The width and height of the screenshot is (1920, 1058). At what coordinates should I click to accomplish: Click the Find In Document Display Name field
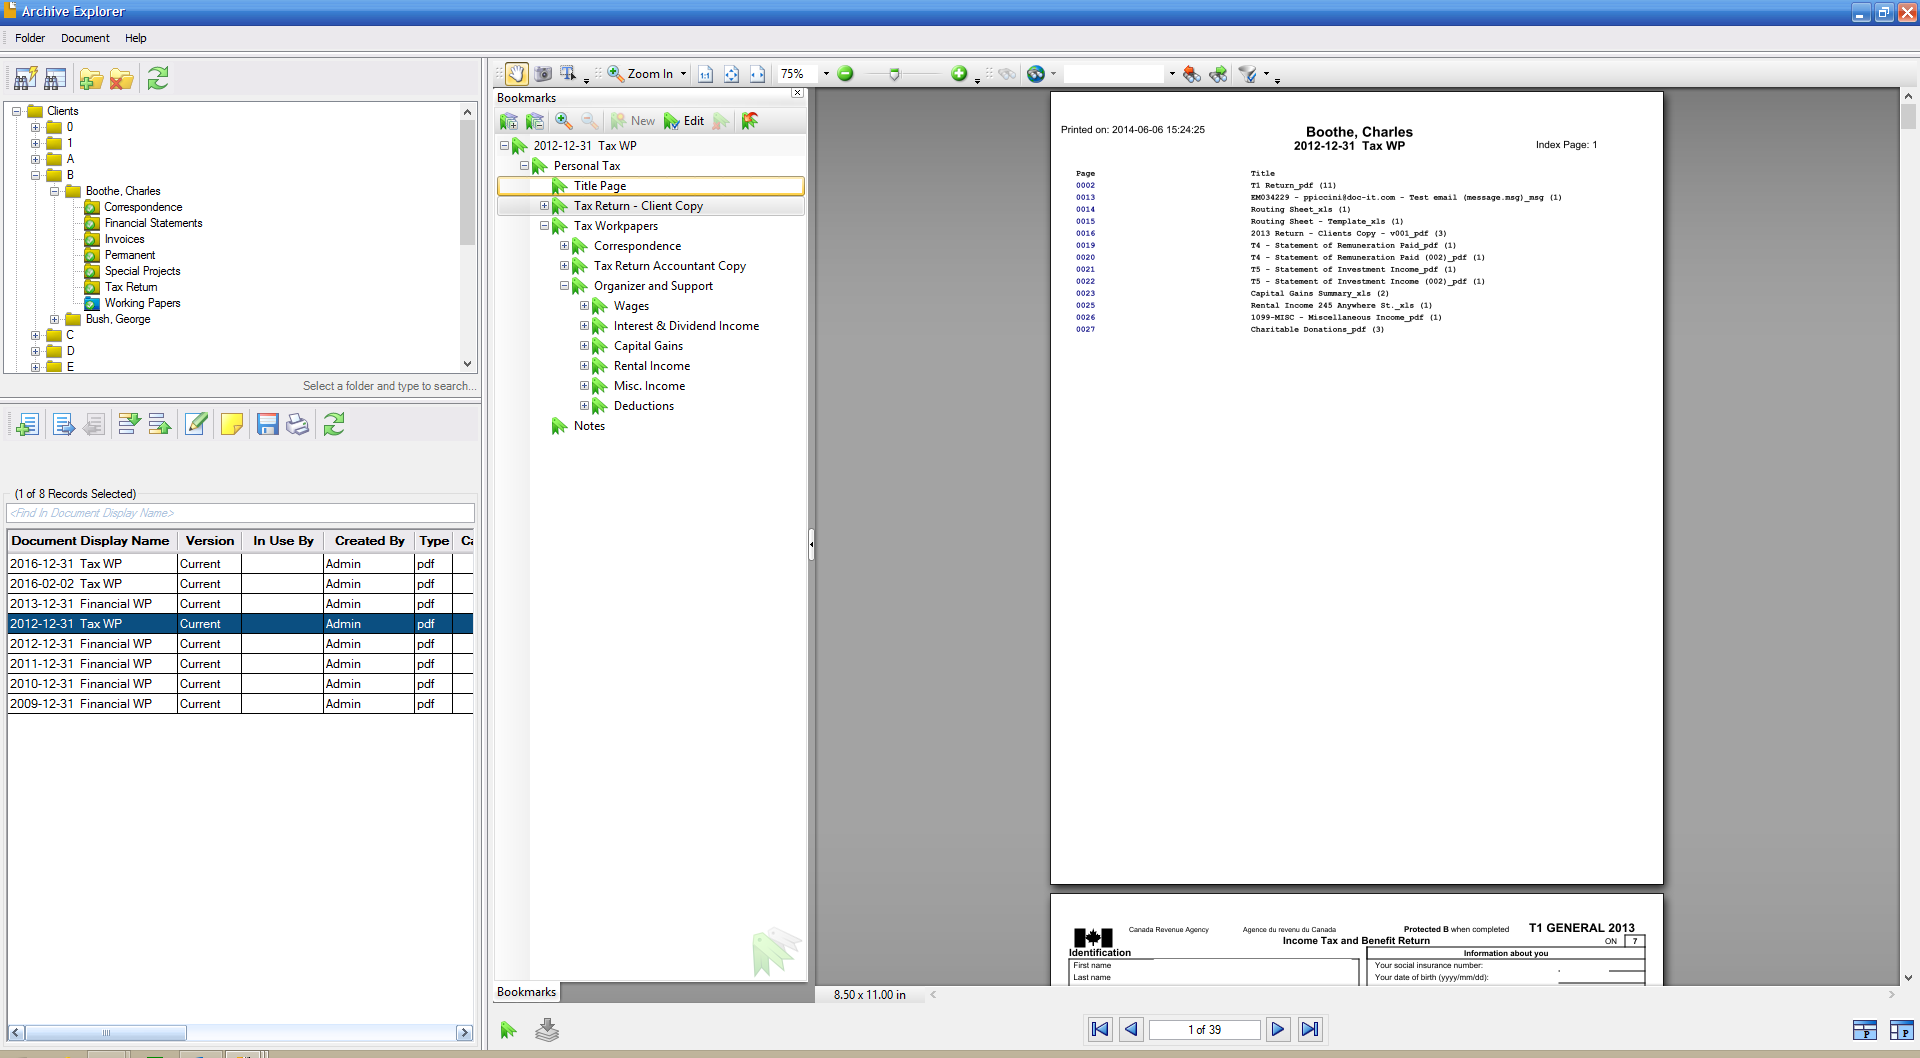[240, 513]
